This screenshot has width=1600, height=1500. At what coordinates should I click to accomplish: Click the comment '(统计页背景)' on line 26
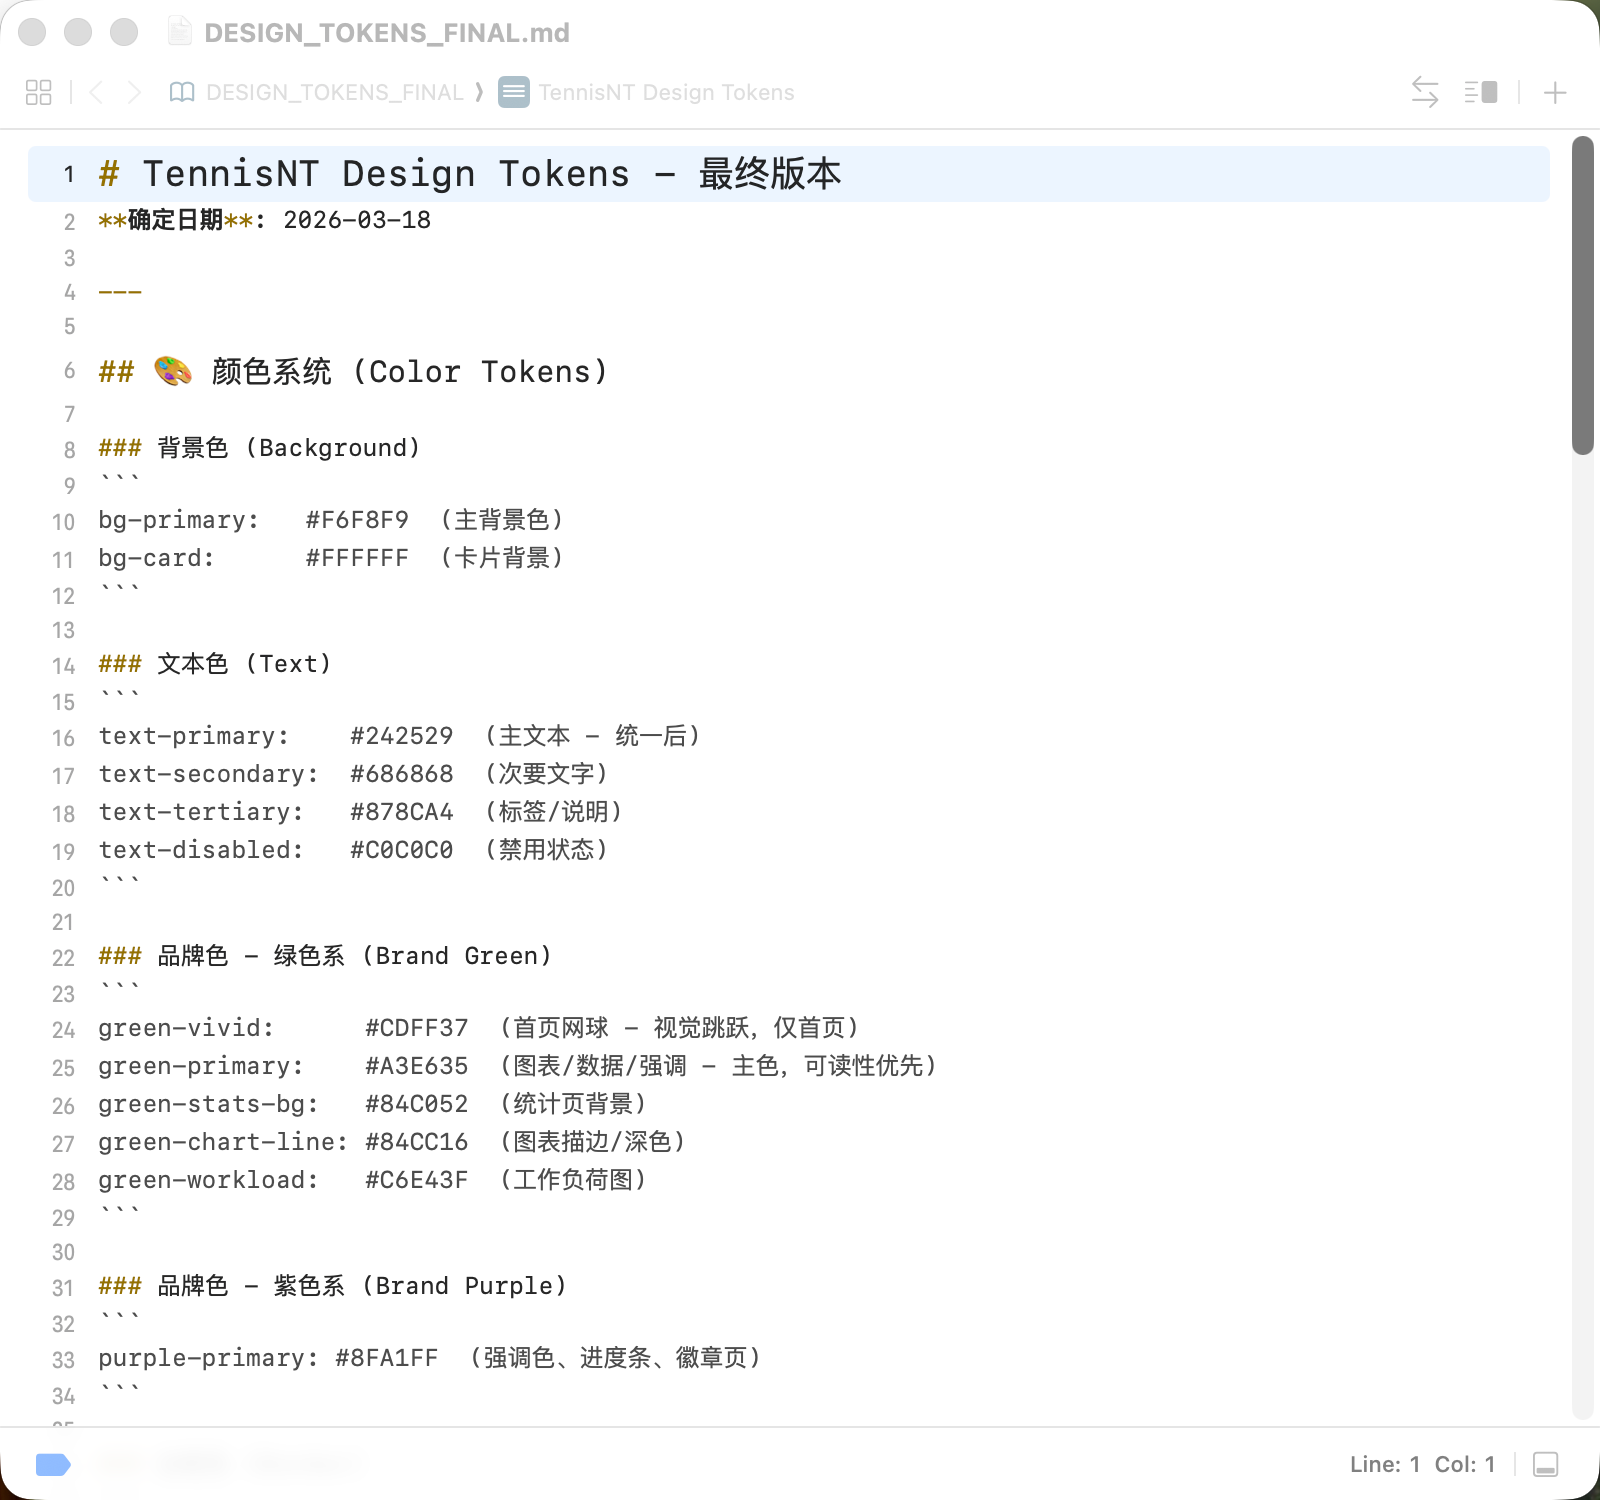click(573, 1104)
